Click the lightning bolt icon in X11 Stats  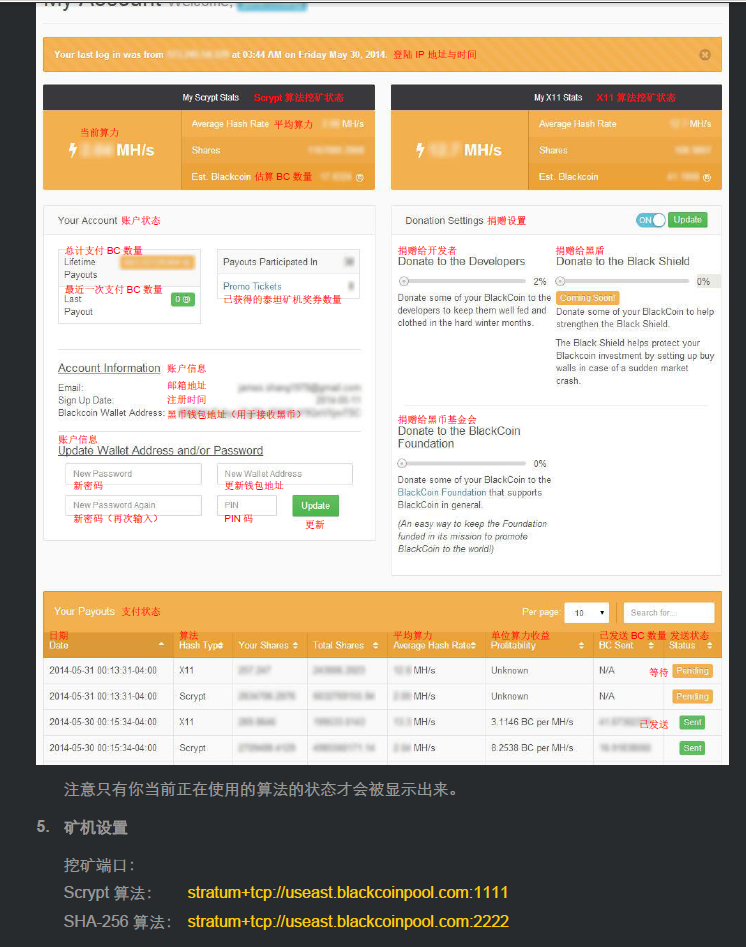coord(420,150)
